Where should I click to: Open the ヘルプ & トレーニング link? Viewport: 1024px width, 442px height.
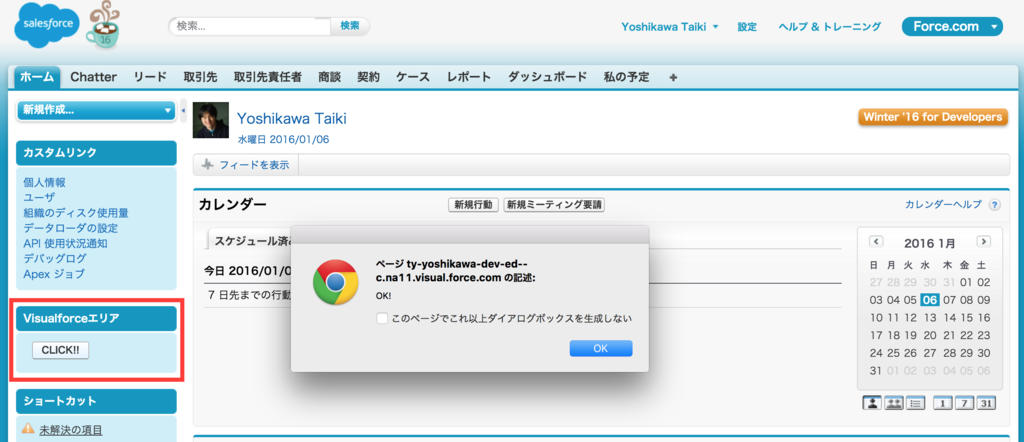click(829, 27)
